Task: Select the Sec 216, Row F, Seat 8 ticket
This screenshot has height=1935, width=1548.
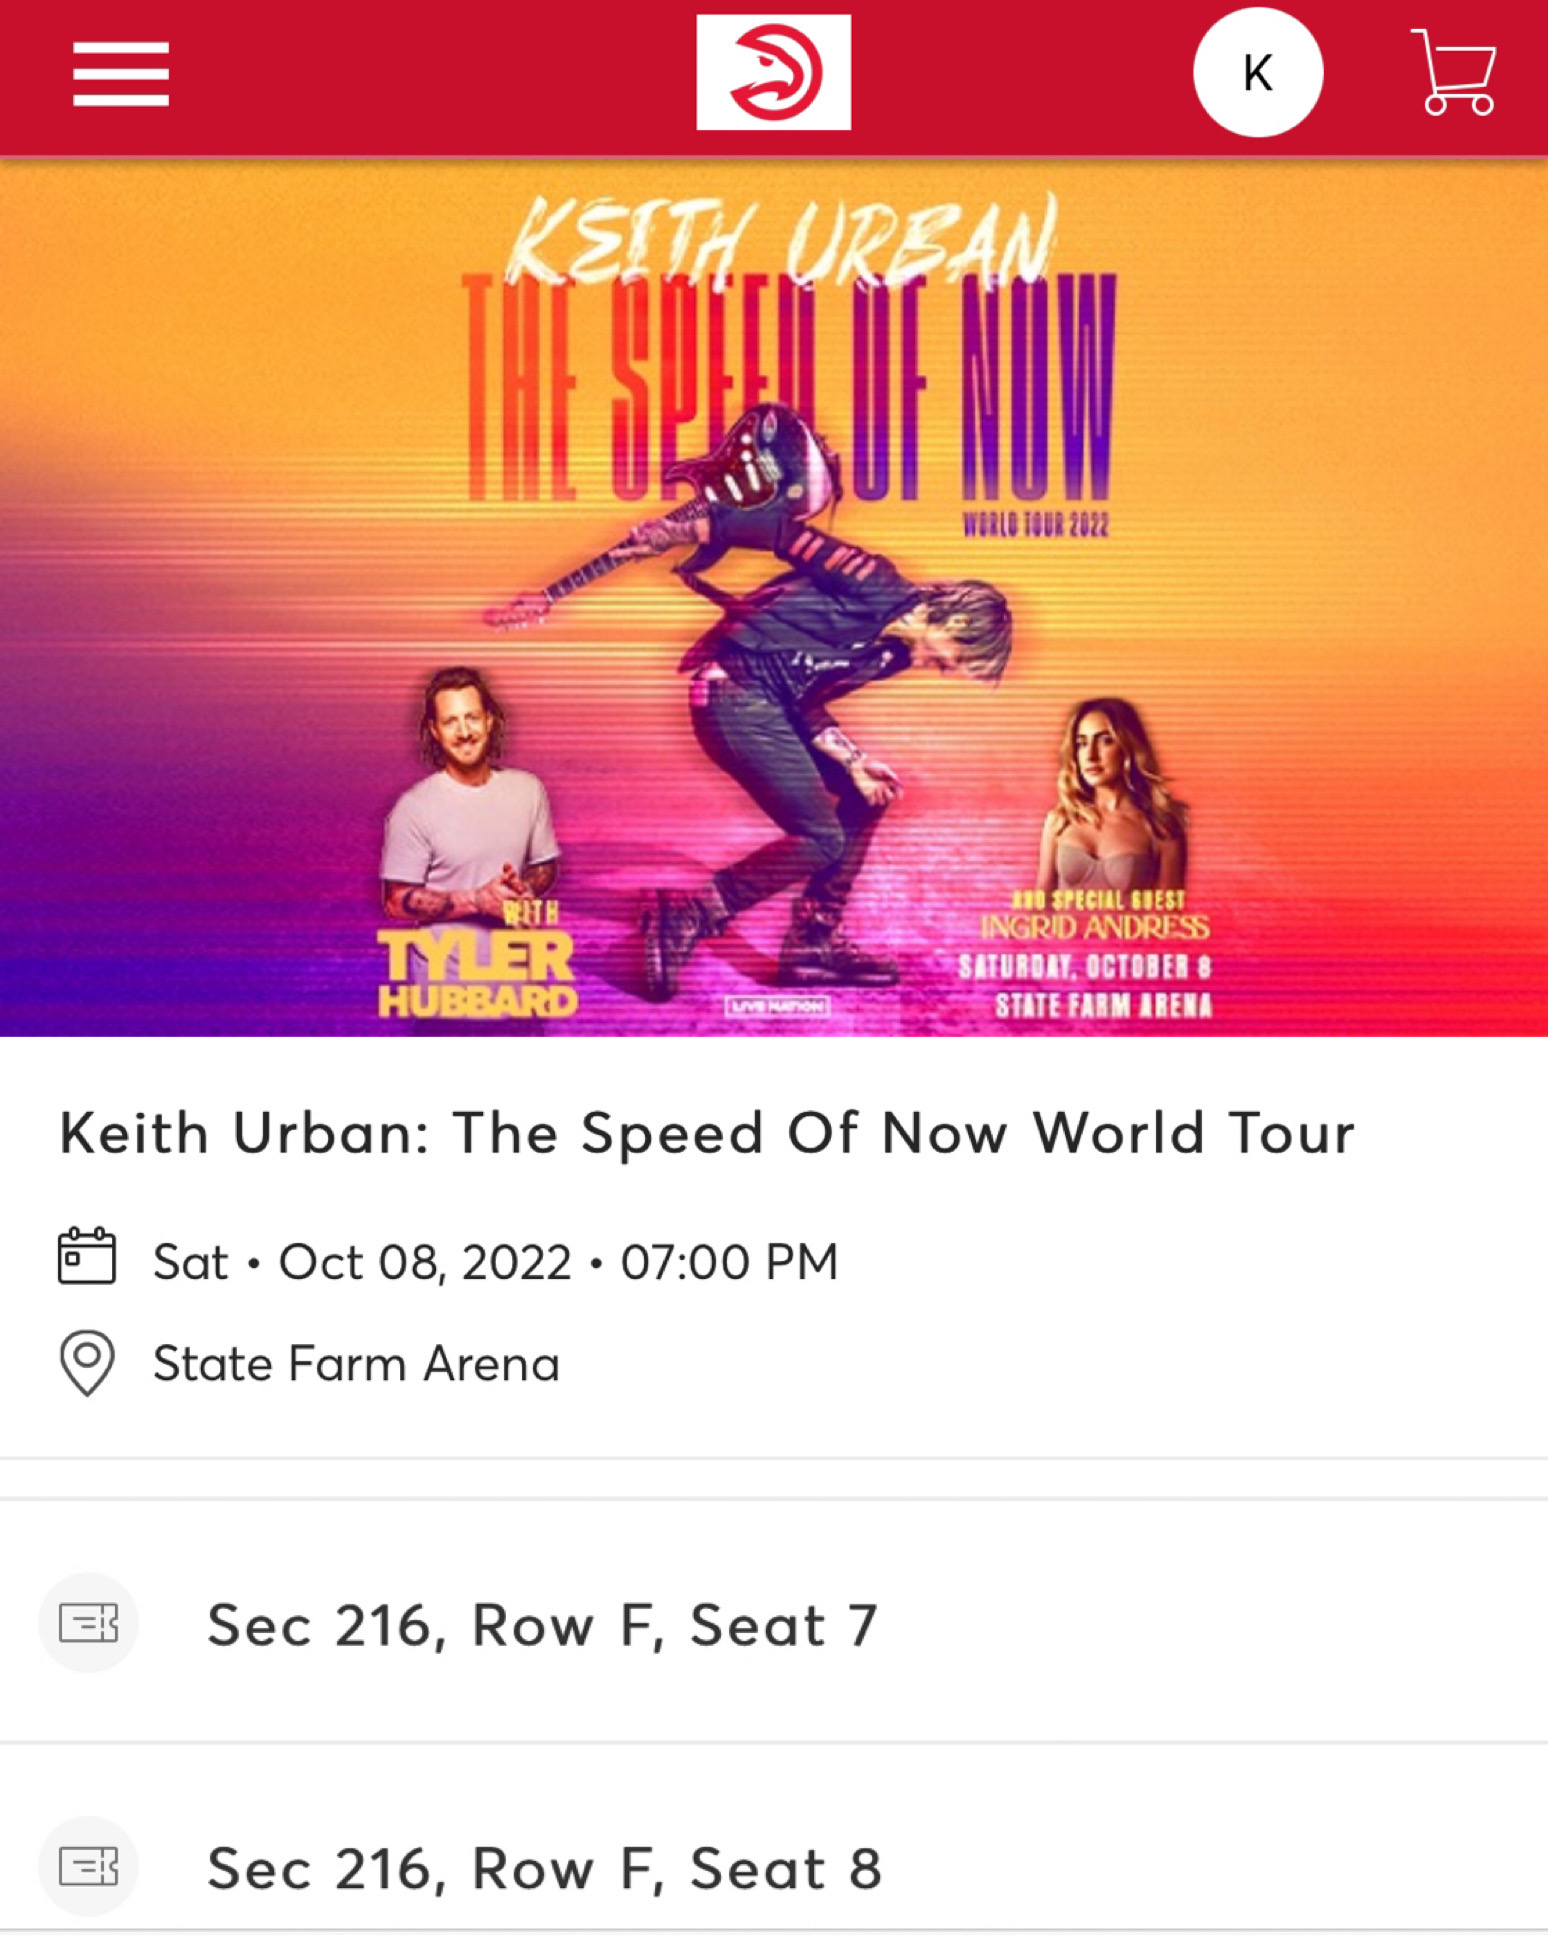Action: click(x=774, y=1866)
